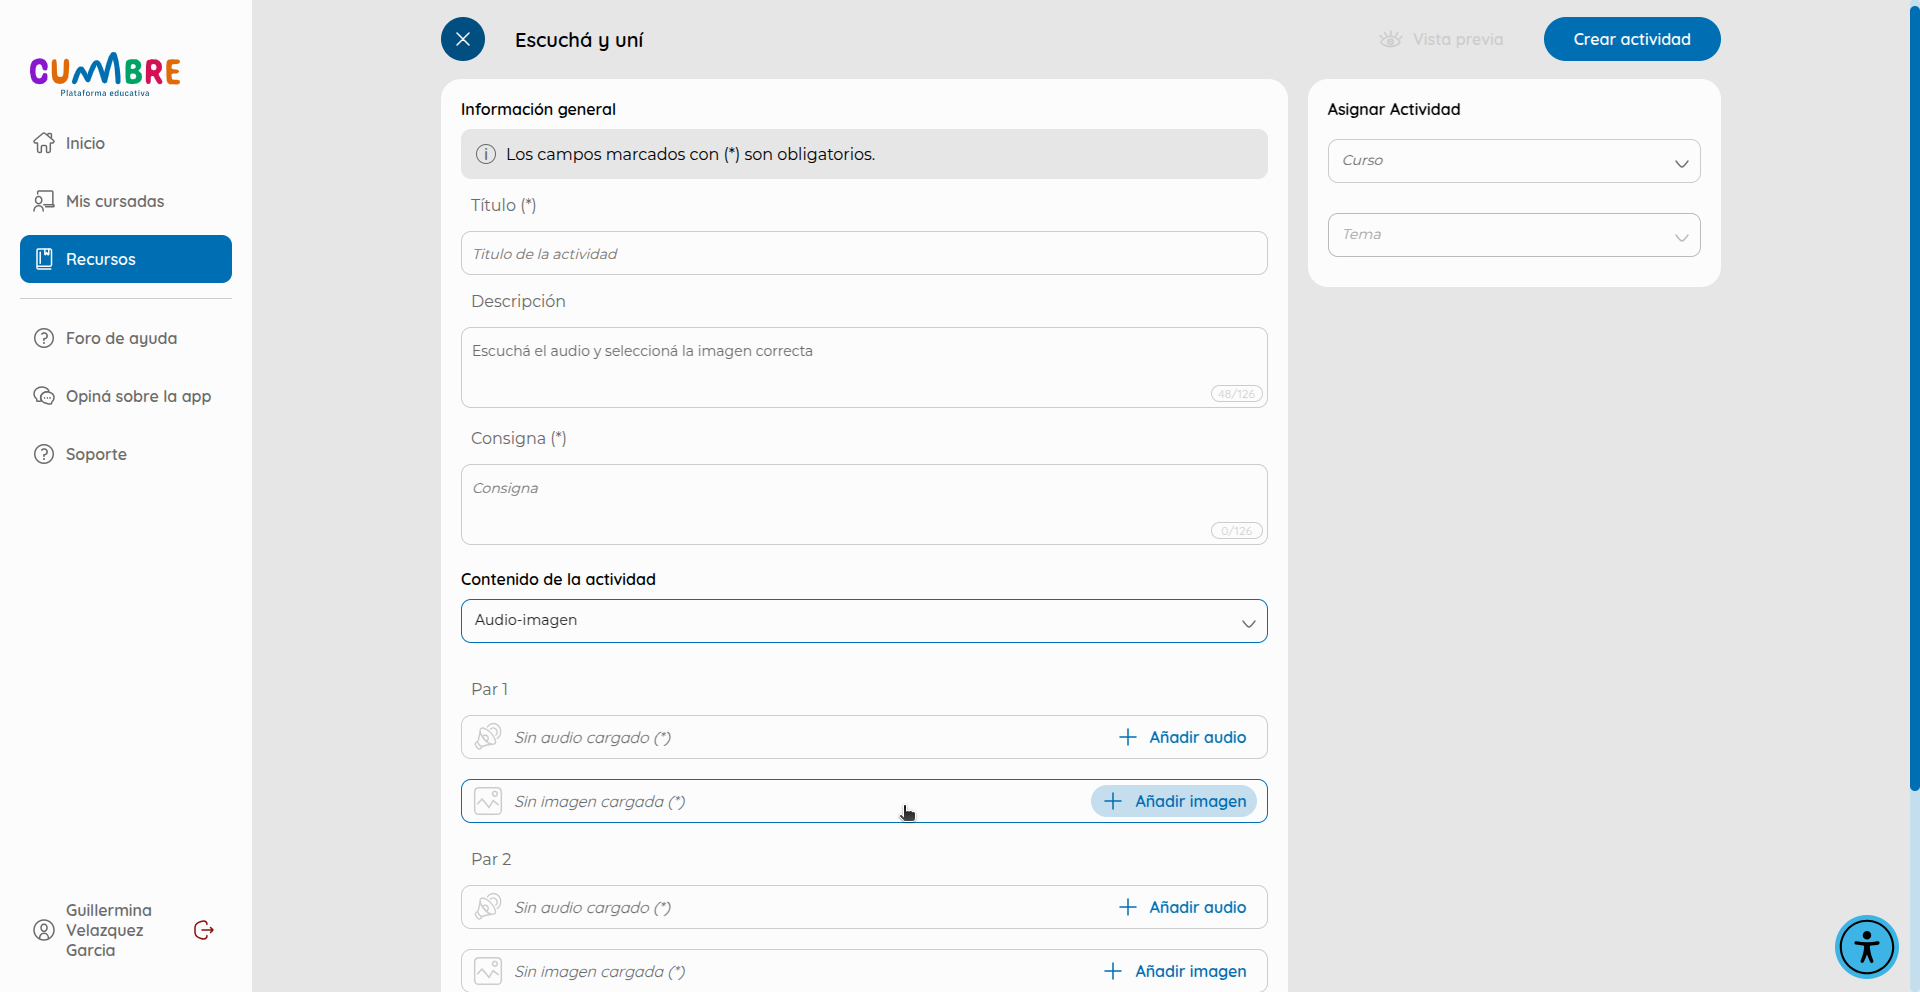
Task: Select Recursos in sidebar
Action: pyautogui.click(x=126, y=259)
